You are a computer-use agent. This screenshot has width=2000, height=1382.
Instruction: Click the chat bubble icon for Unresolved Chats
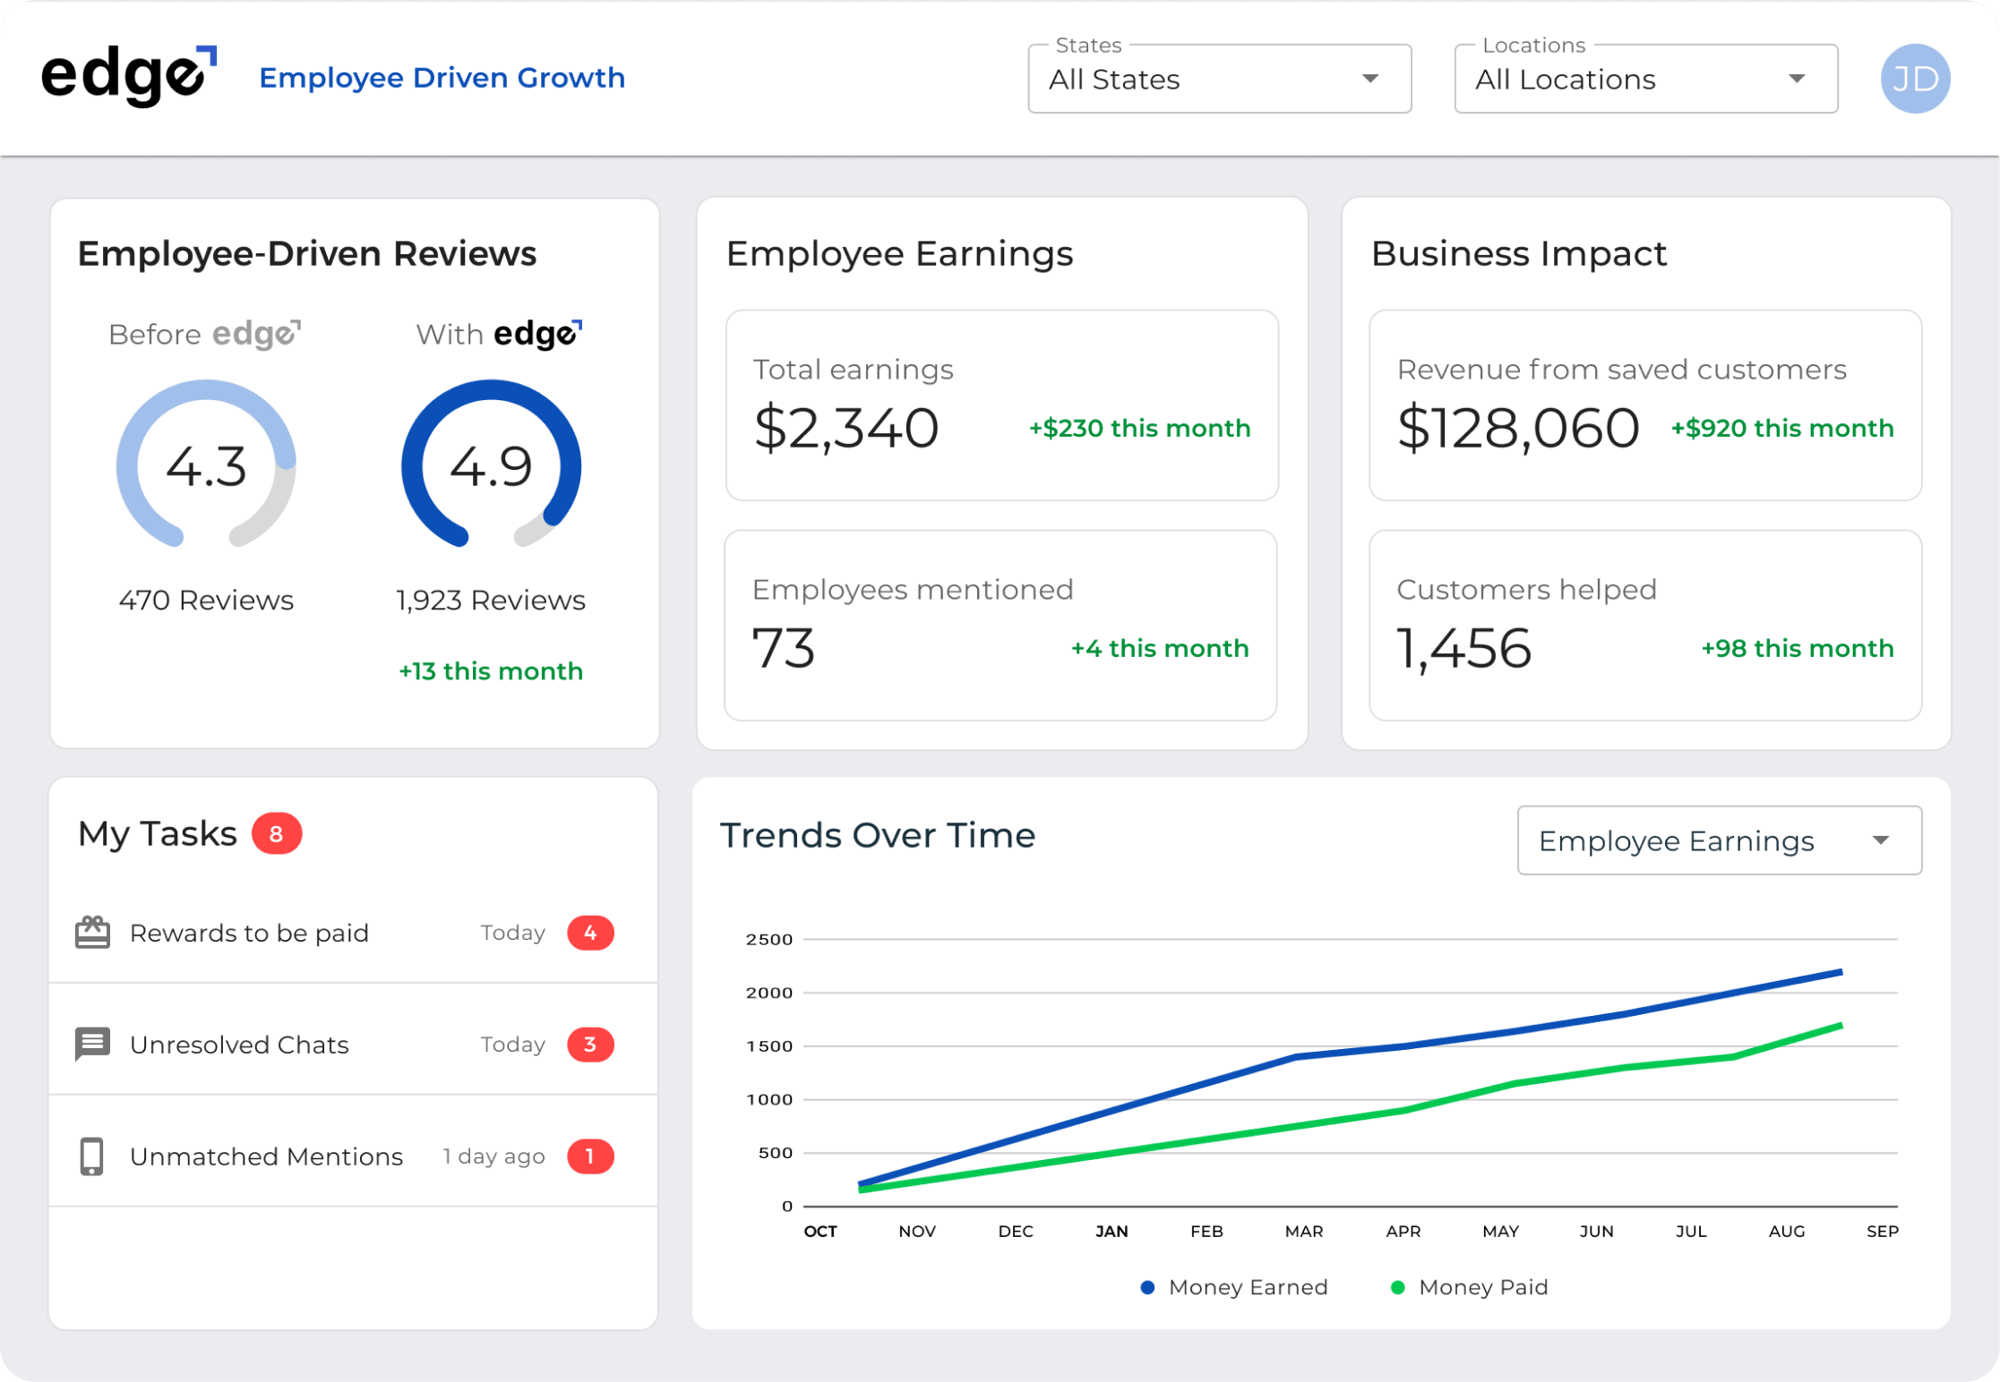(92, 1044)
